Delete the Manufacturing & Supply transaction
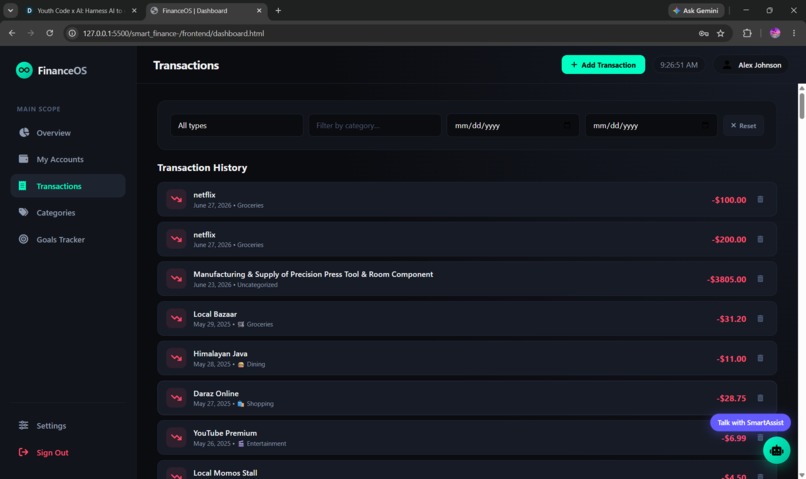The image size is (806, 479). coord(760,279)
